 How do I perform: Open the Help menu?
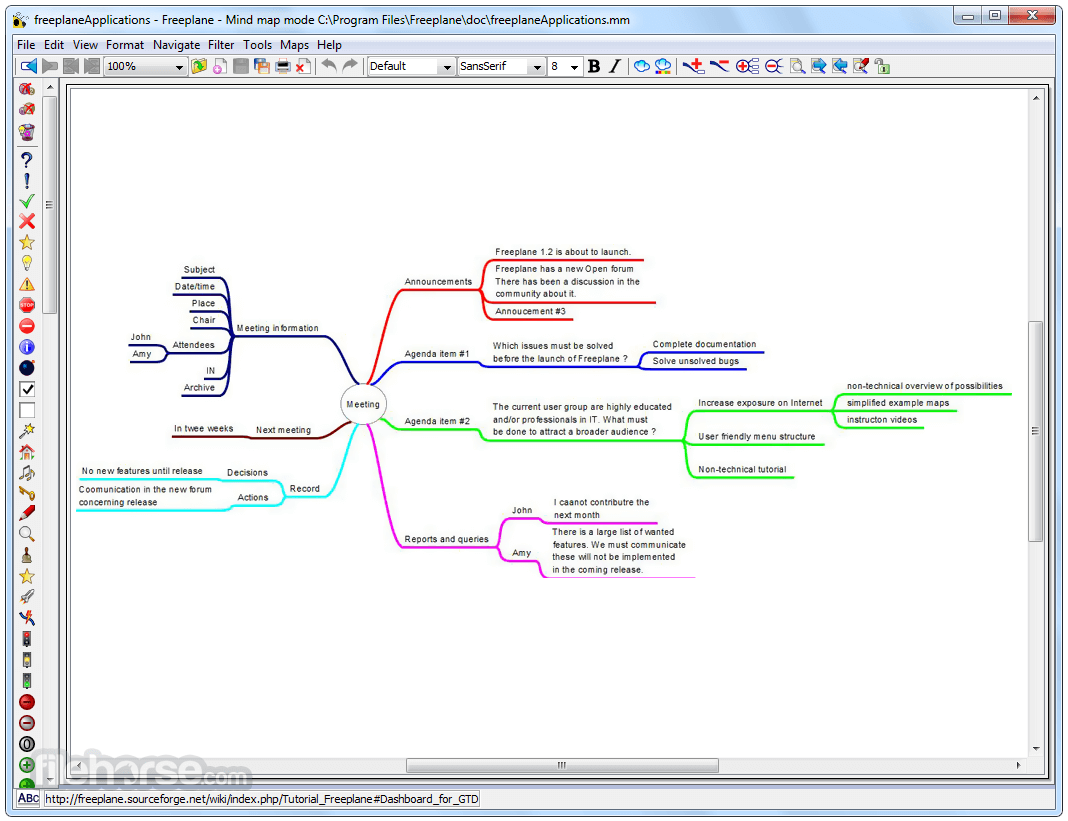[329, 45]
